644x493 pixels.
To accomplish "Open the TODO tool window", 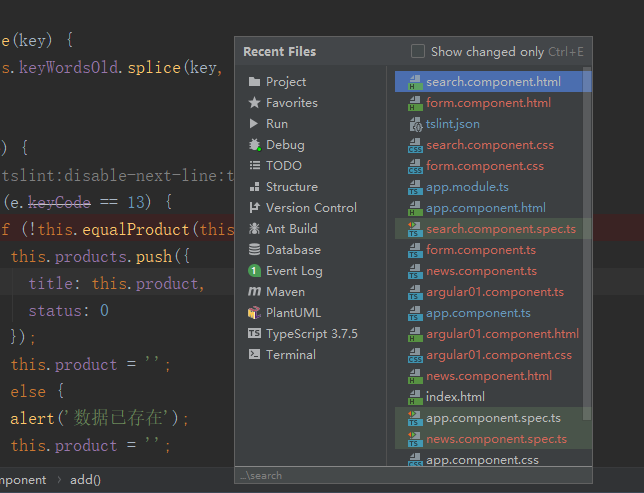I will point(283,166).
